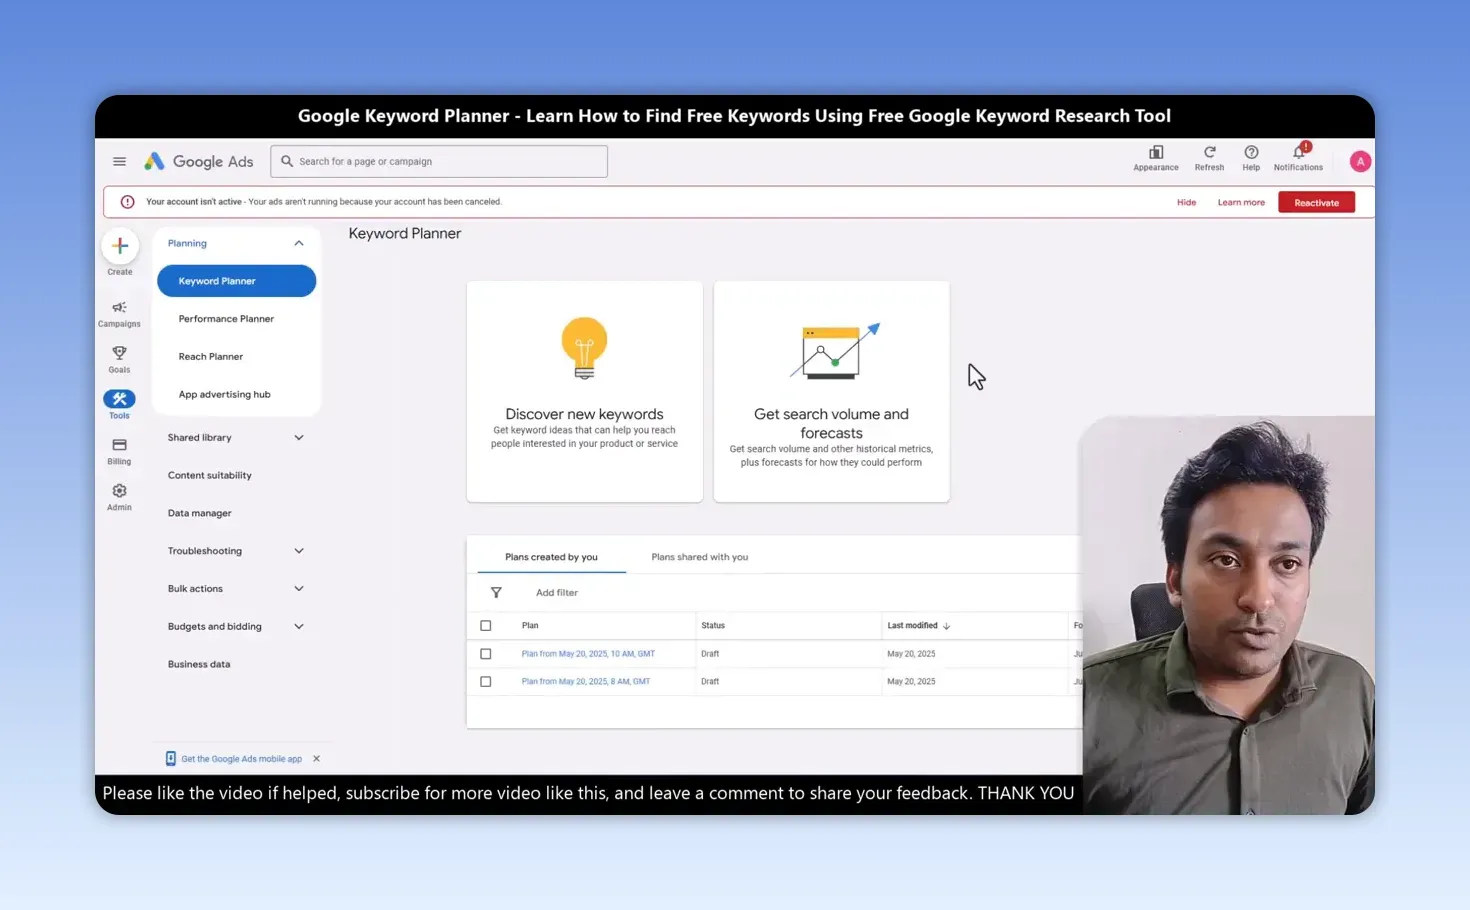Click the Discover new keywords card title
The width and height of the screenshot is (1470, 910).
[x=584, y=414]
